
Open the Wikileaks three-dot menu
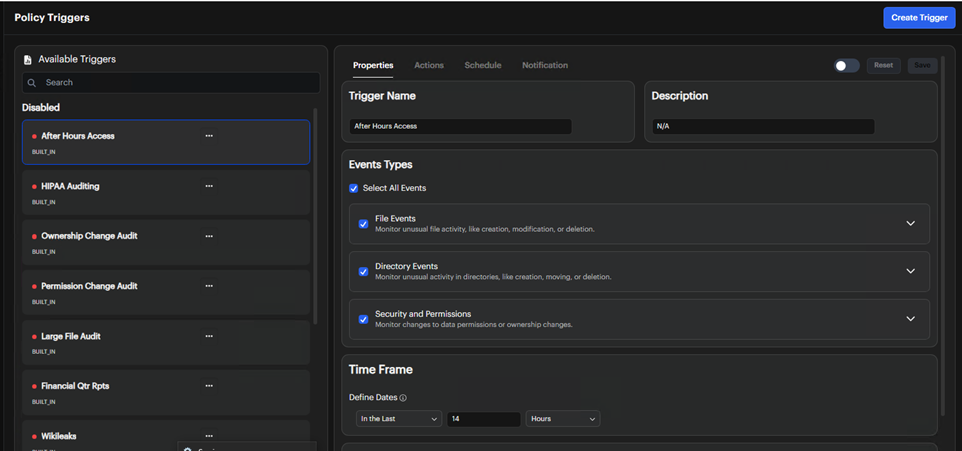coord(209,436)
